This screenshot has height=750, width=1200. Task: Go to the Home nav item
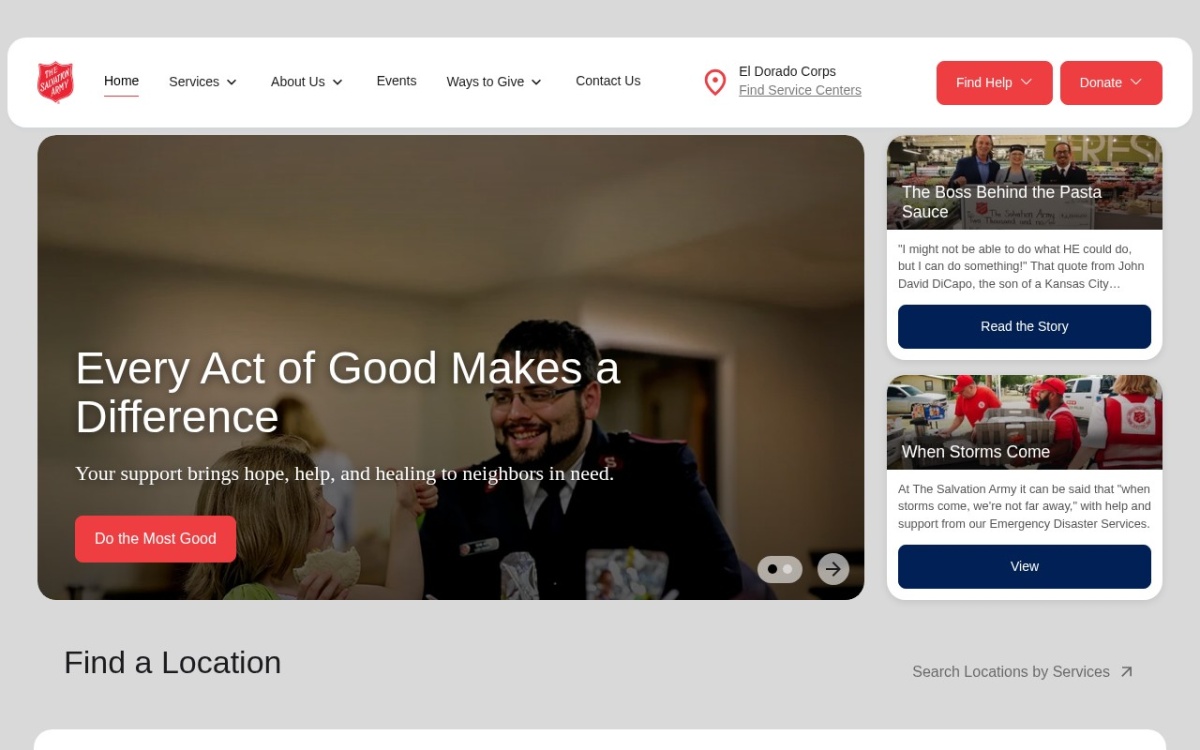(121, 81)
